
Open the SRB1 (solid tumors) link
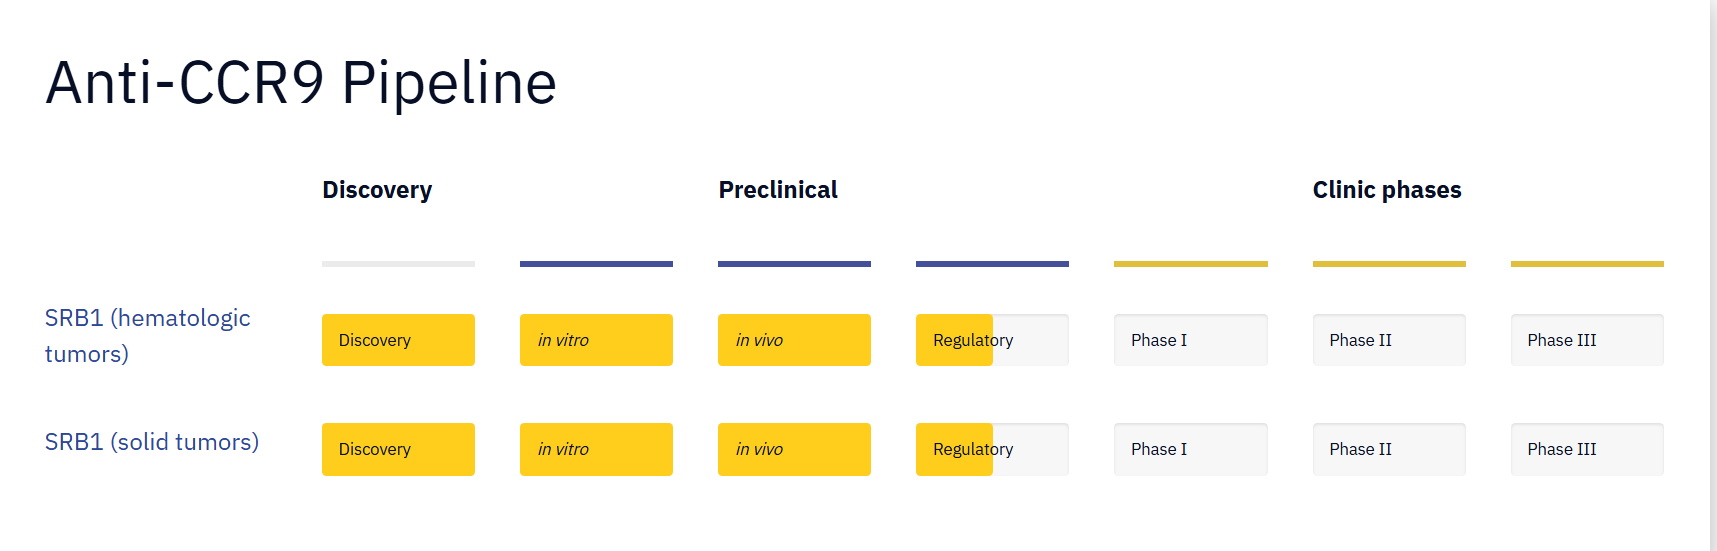[x=152, y=442]
